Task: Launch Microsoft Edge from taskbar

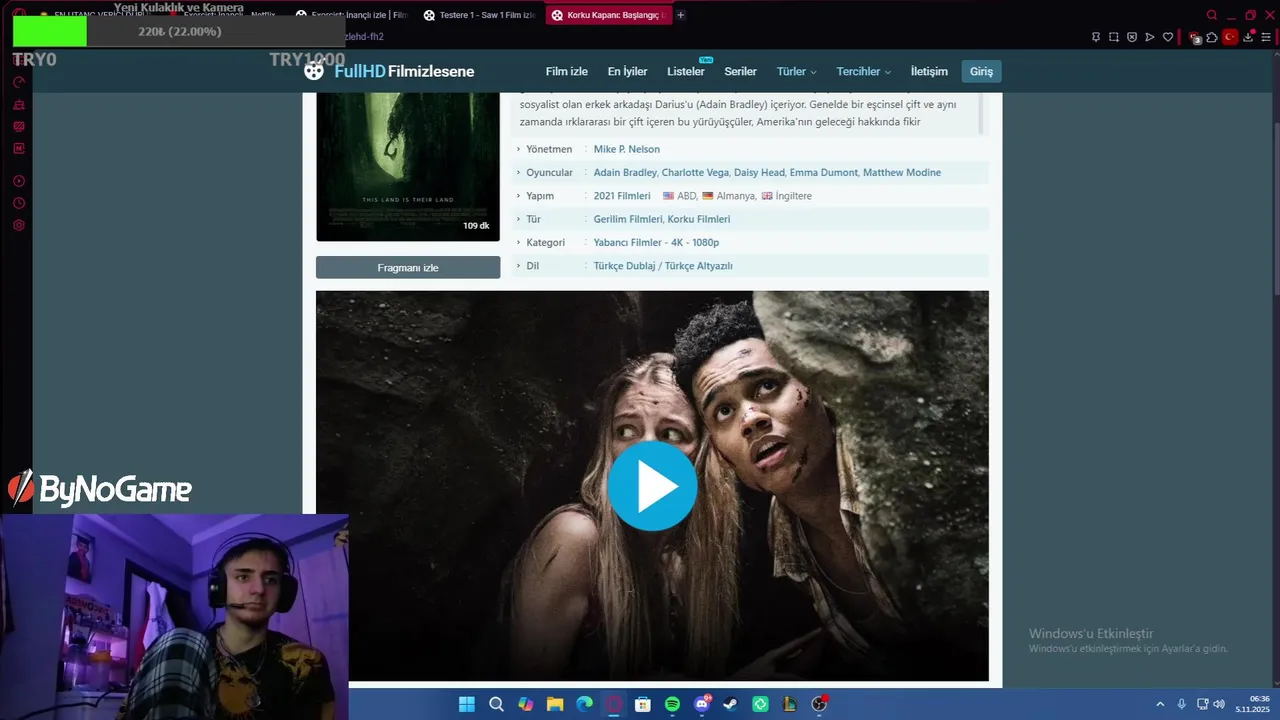Action: click(584, 704)
